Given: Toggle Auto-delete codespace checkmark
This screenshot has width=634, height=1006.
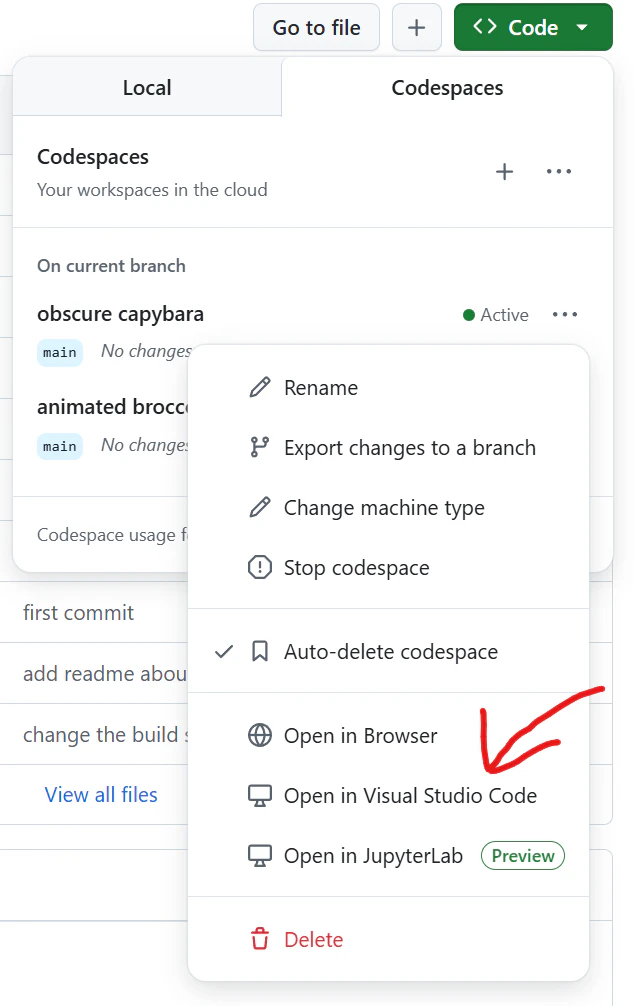Looking at the screenshot, I should [x=224, y=652].
